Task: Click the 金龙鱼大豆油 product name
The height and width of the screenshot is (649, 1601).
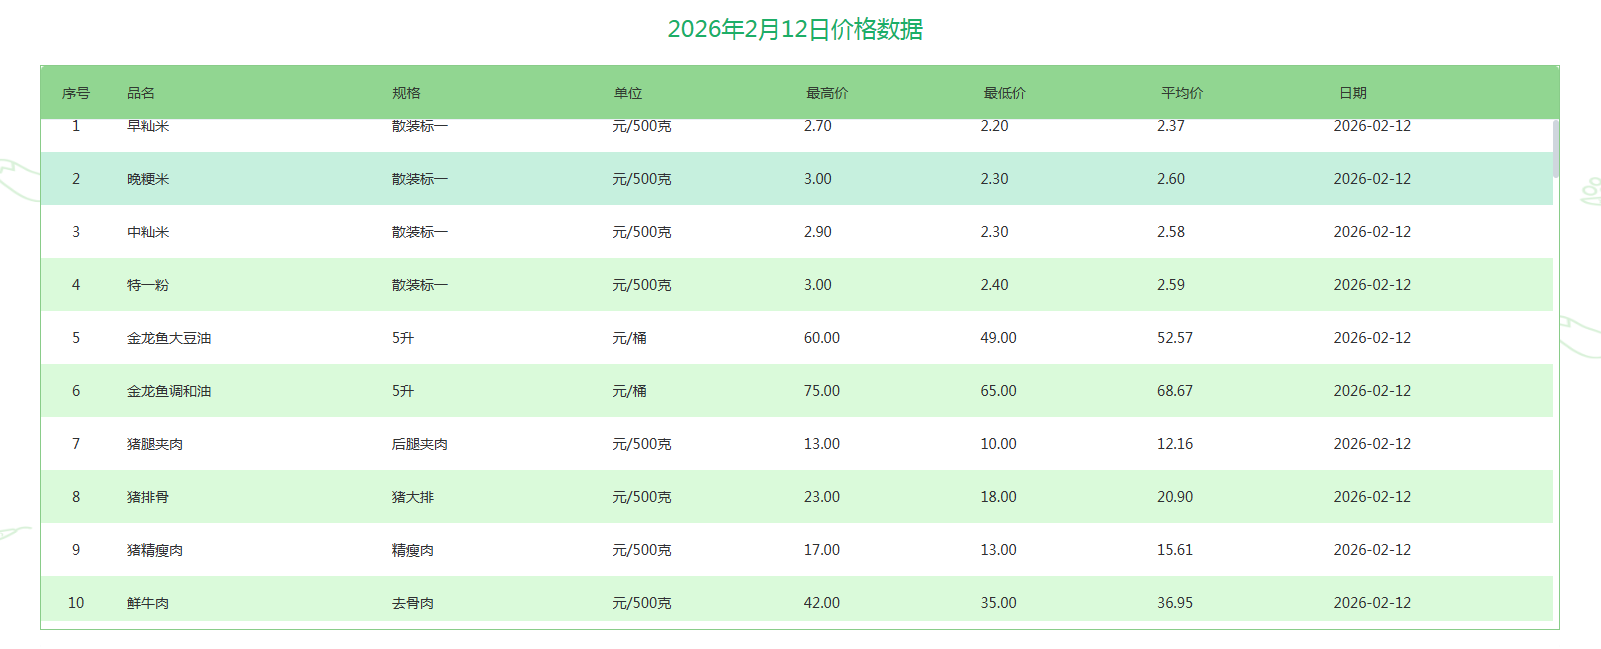Action: pos(169,338)
